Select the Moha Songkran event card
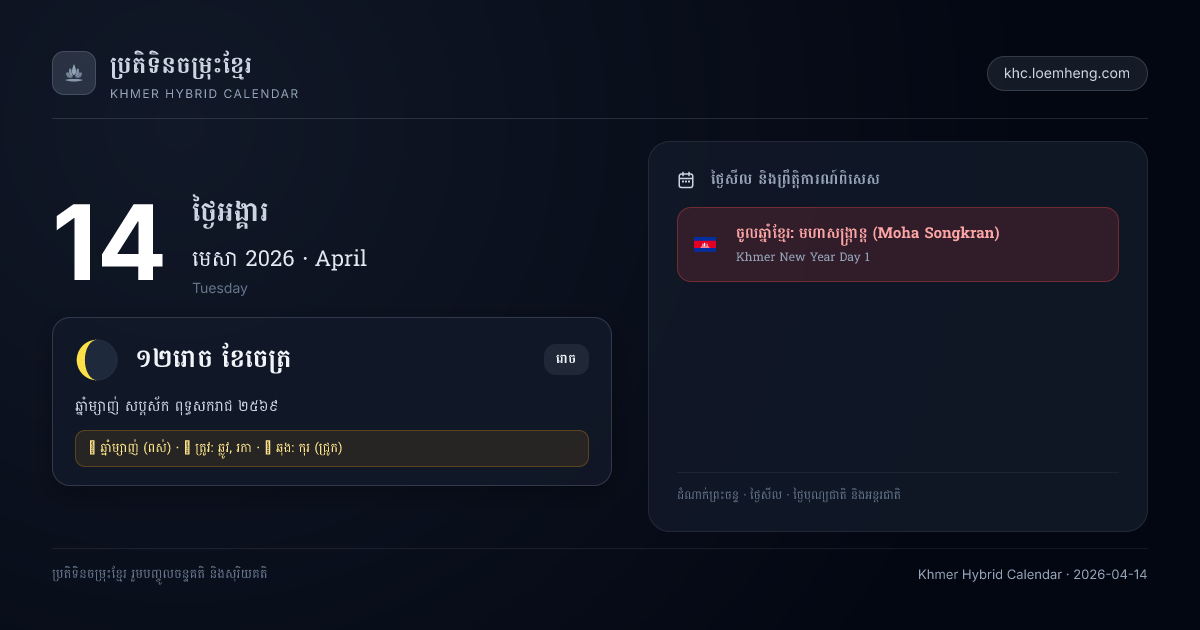Screen dimensions: 1200x630 point(898,244)
